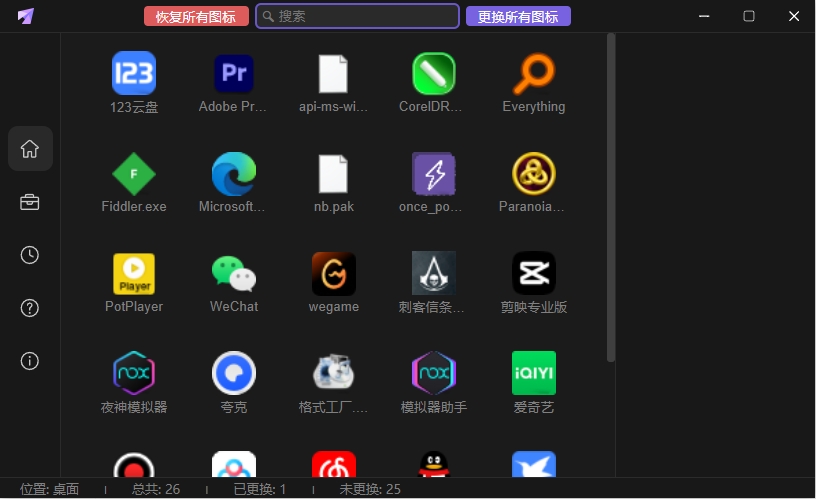Click the wegame icon
The image size is (816, 499).
[x=334, y=273]
